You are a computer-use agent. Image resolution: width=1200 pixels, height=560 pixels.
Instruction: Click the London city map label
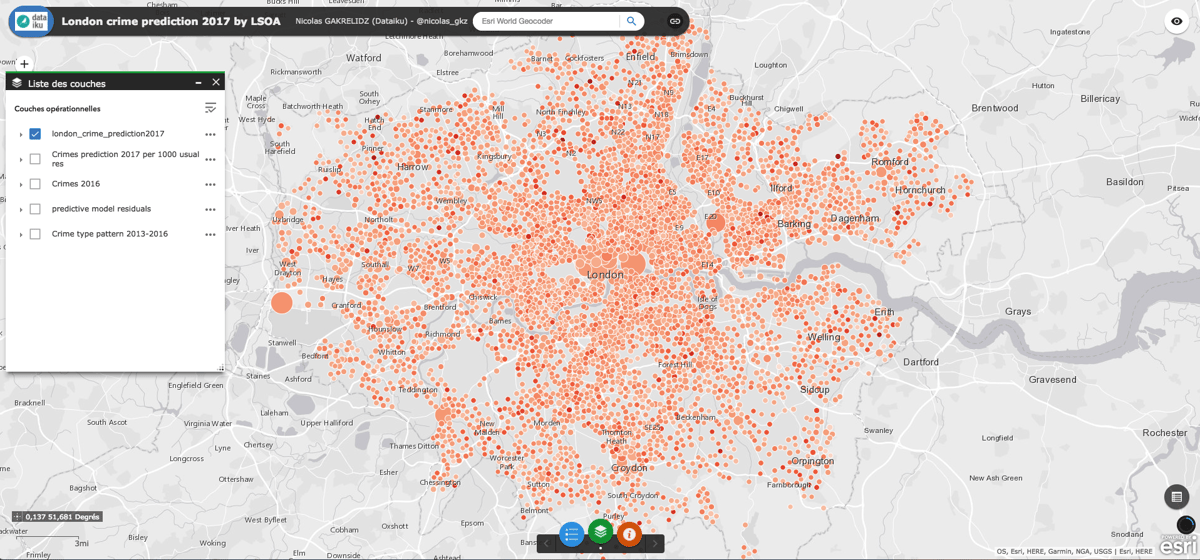click(x=605, y=274)
